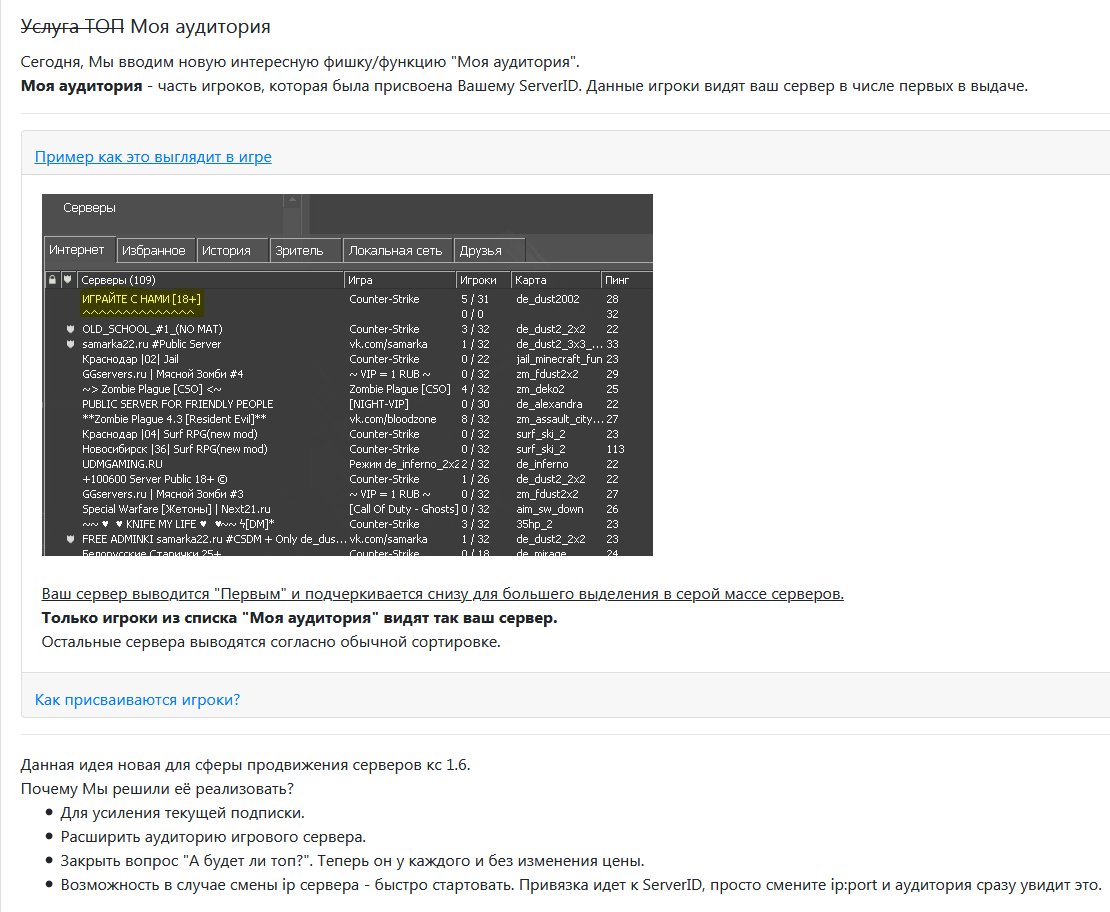This screenshot has height=912, width=1110.
Task: Sort by the Игроки column header
Action: 483,280
